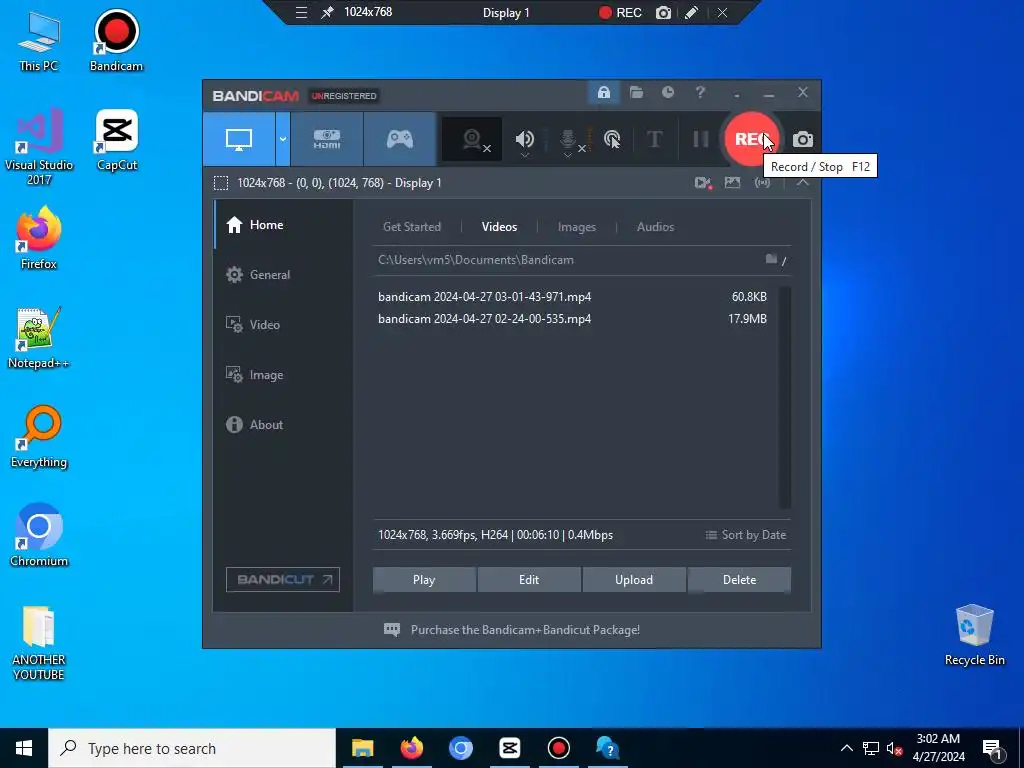Capture screenshot with Bandicam camera icon
Viewport: 1024px width, 768px height.
coord(803,139)
